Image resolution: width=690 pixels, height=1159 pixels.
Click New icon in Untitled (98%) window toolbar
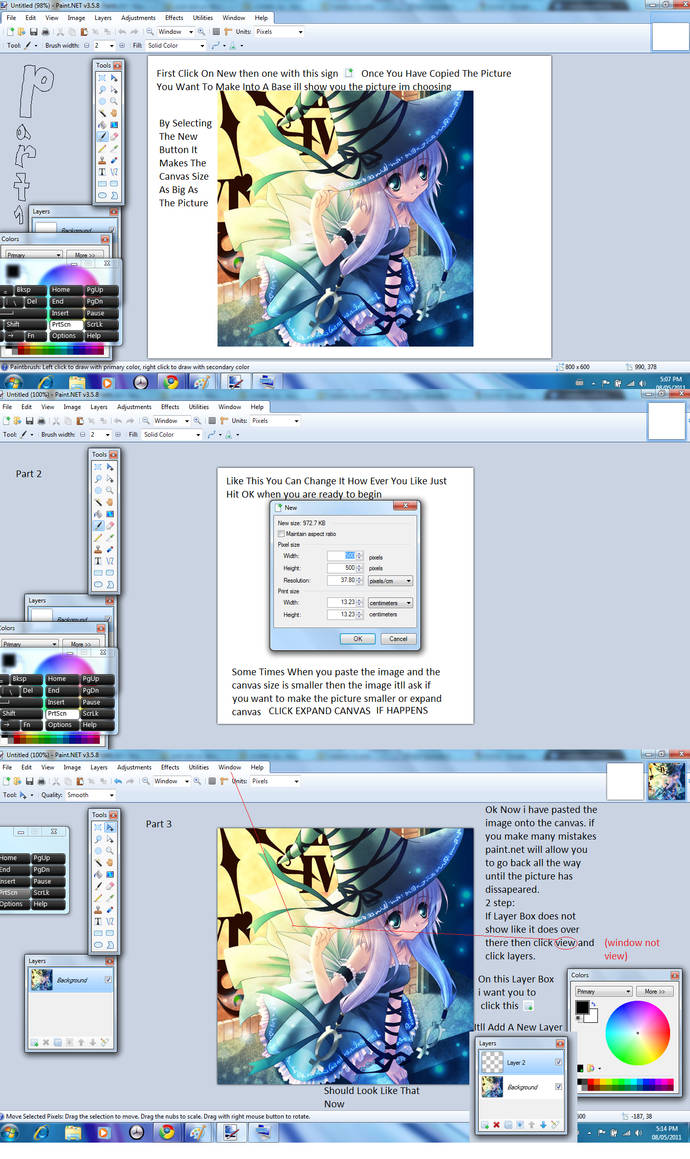tap(10, 32)
